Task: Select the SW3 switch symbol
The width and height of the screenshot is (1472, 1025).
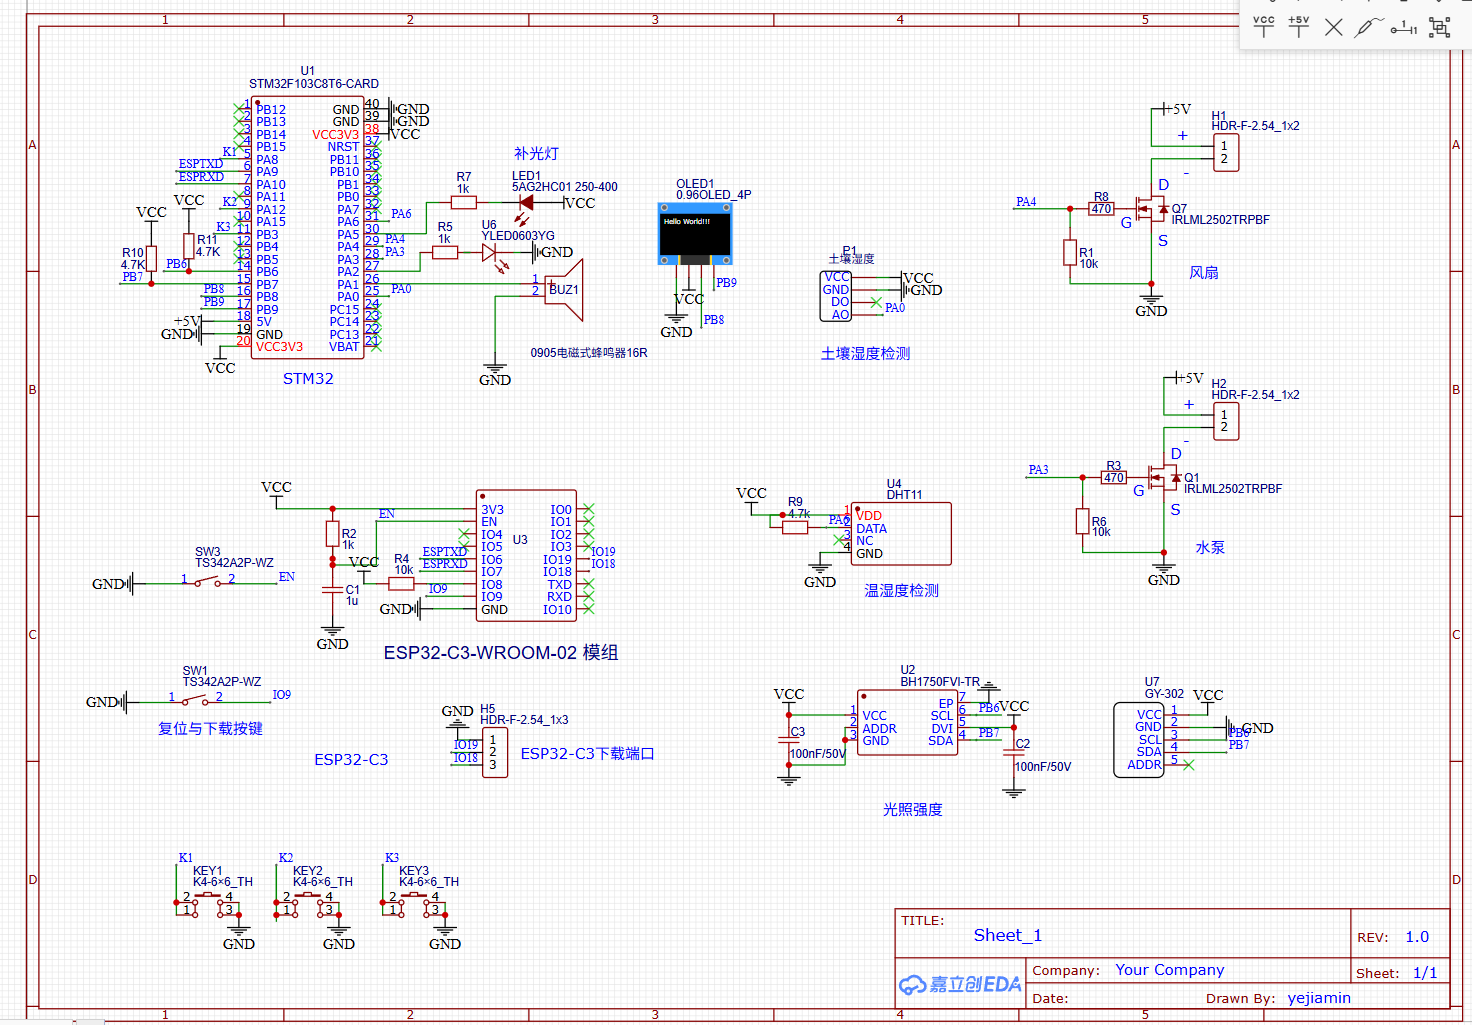Action: pos(208,580)
